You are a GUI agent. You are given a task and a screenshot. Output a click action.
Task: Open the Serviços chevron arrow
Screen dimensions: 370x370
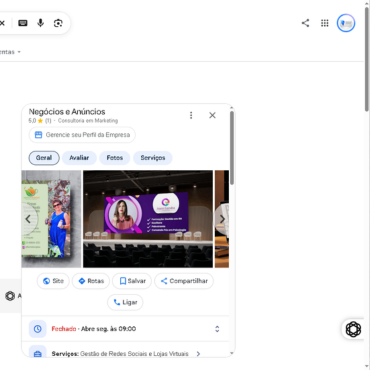[198, 354]
